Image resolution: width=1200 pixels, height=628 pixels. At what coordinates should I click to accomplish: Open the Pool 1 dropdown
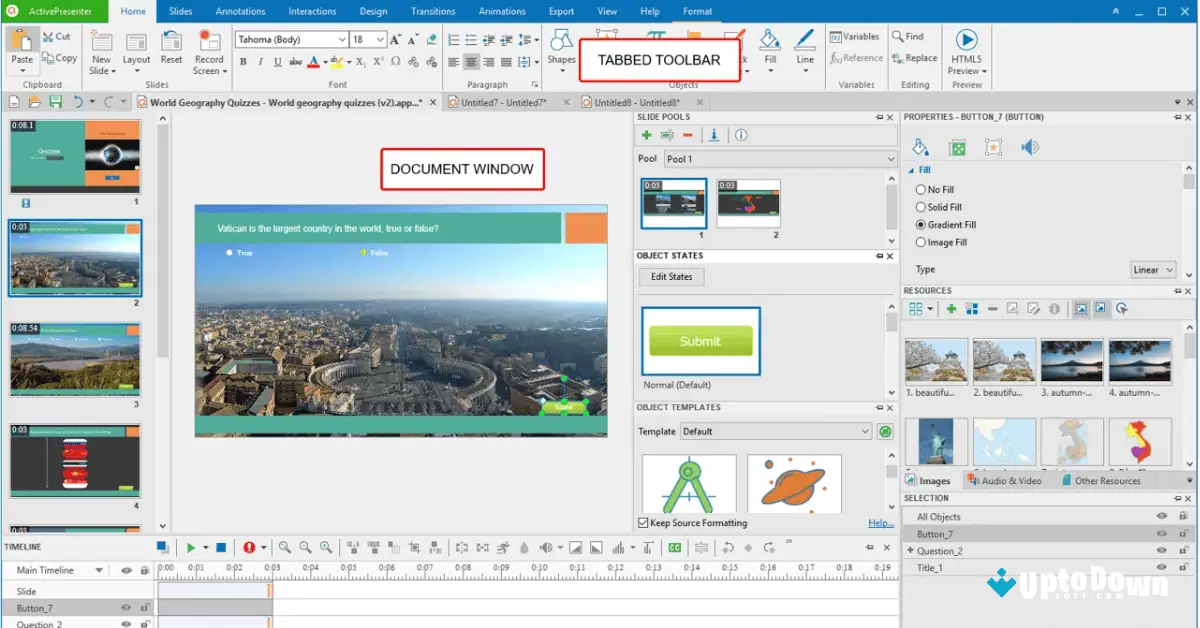click(888, 158)
